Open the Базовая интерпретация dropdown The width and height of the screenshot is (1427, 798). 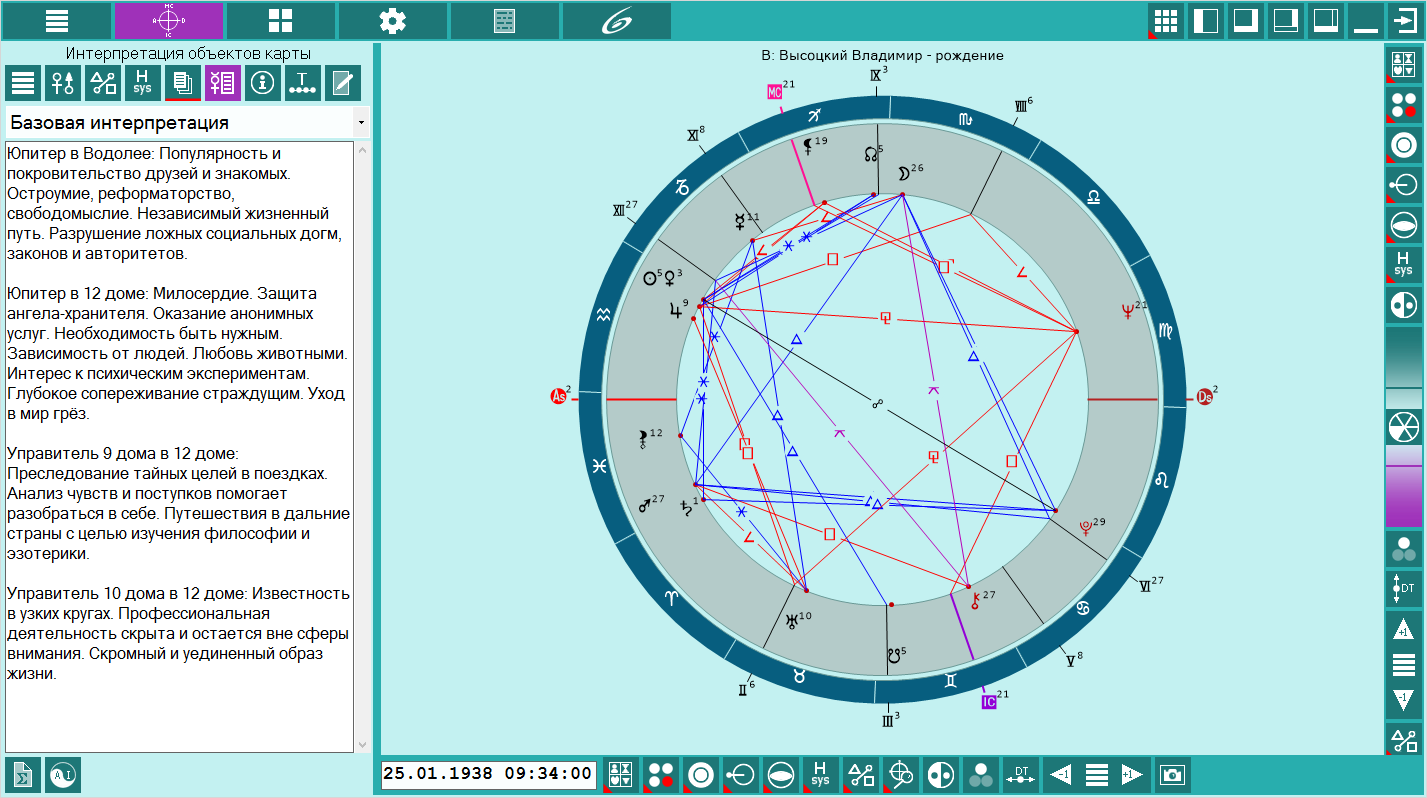pos(188,123)
